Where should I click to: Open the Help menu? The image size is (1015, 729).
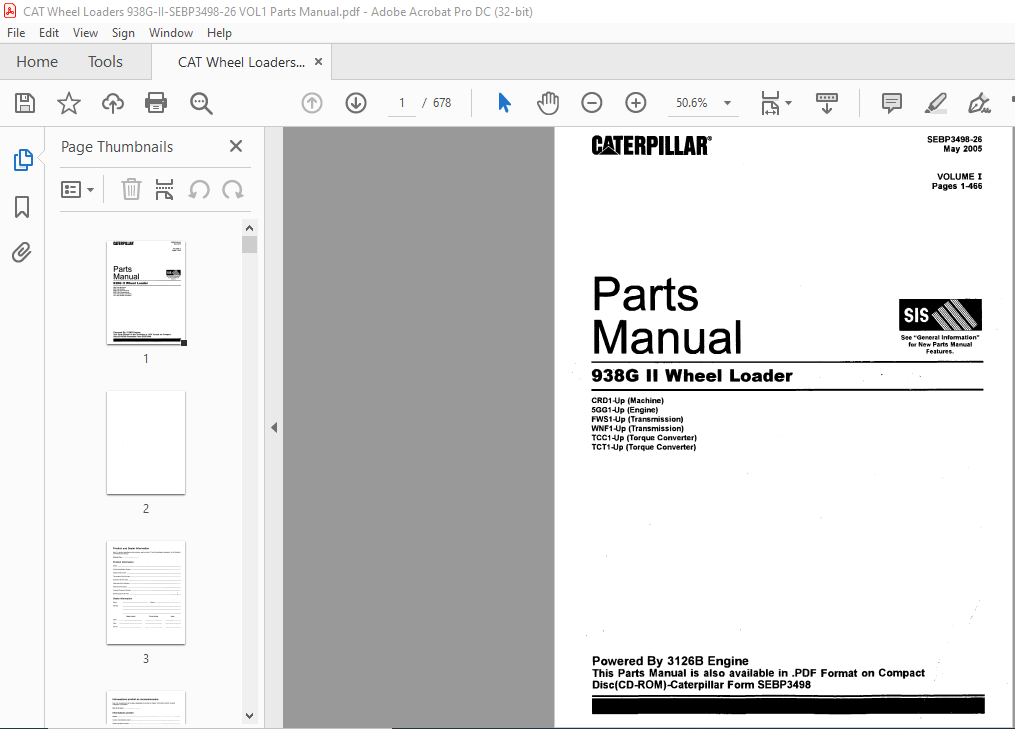click(x=219, y=33)
